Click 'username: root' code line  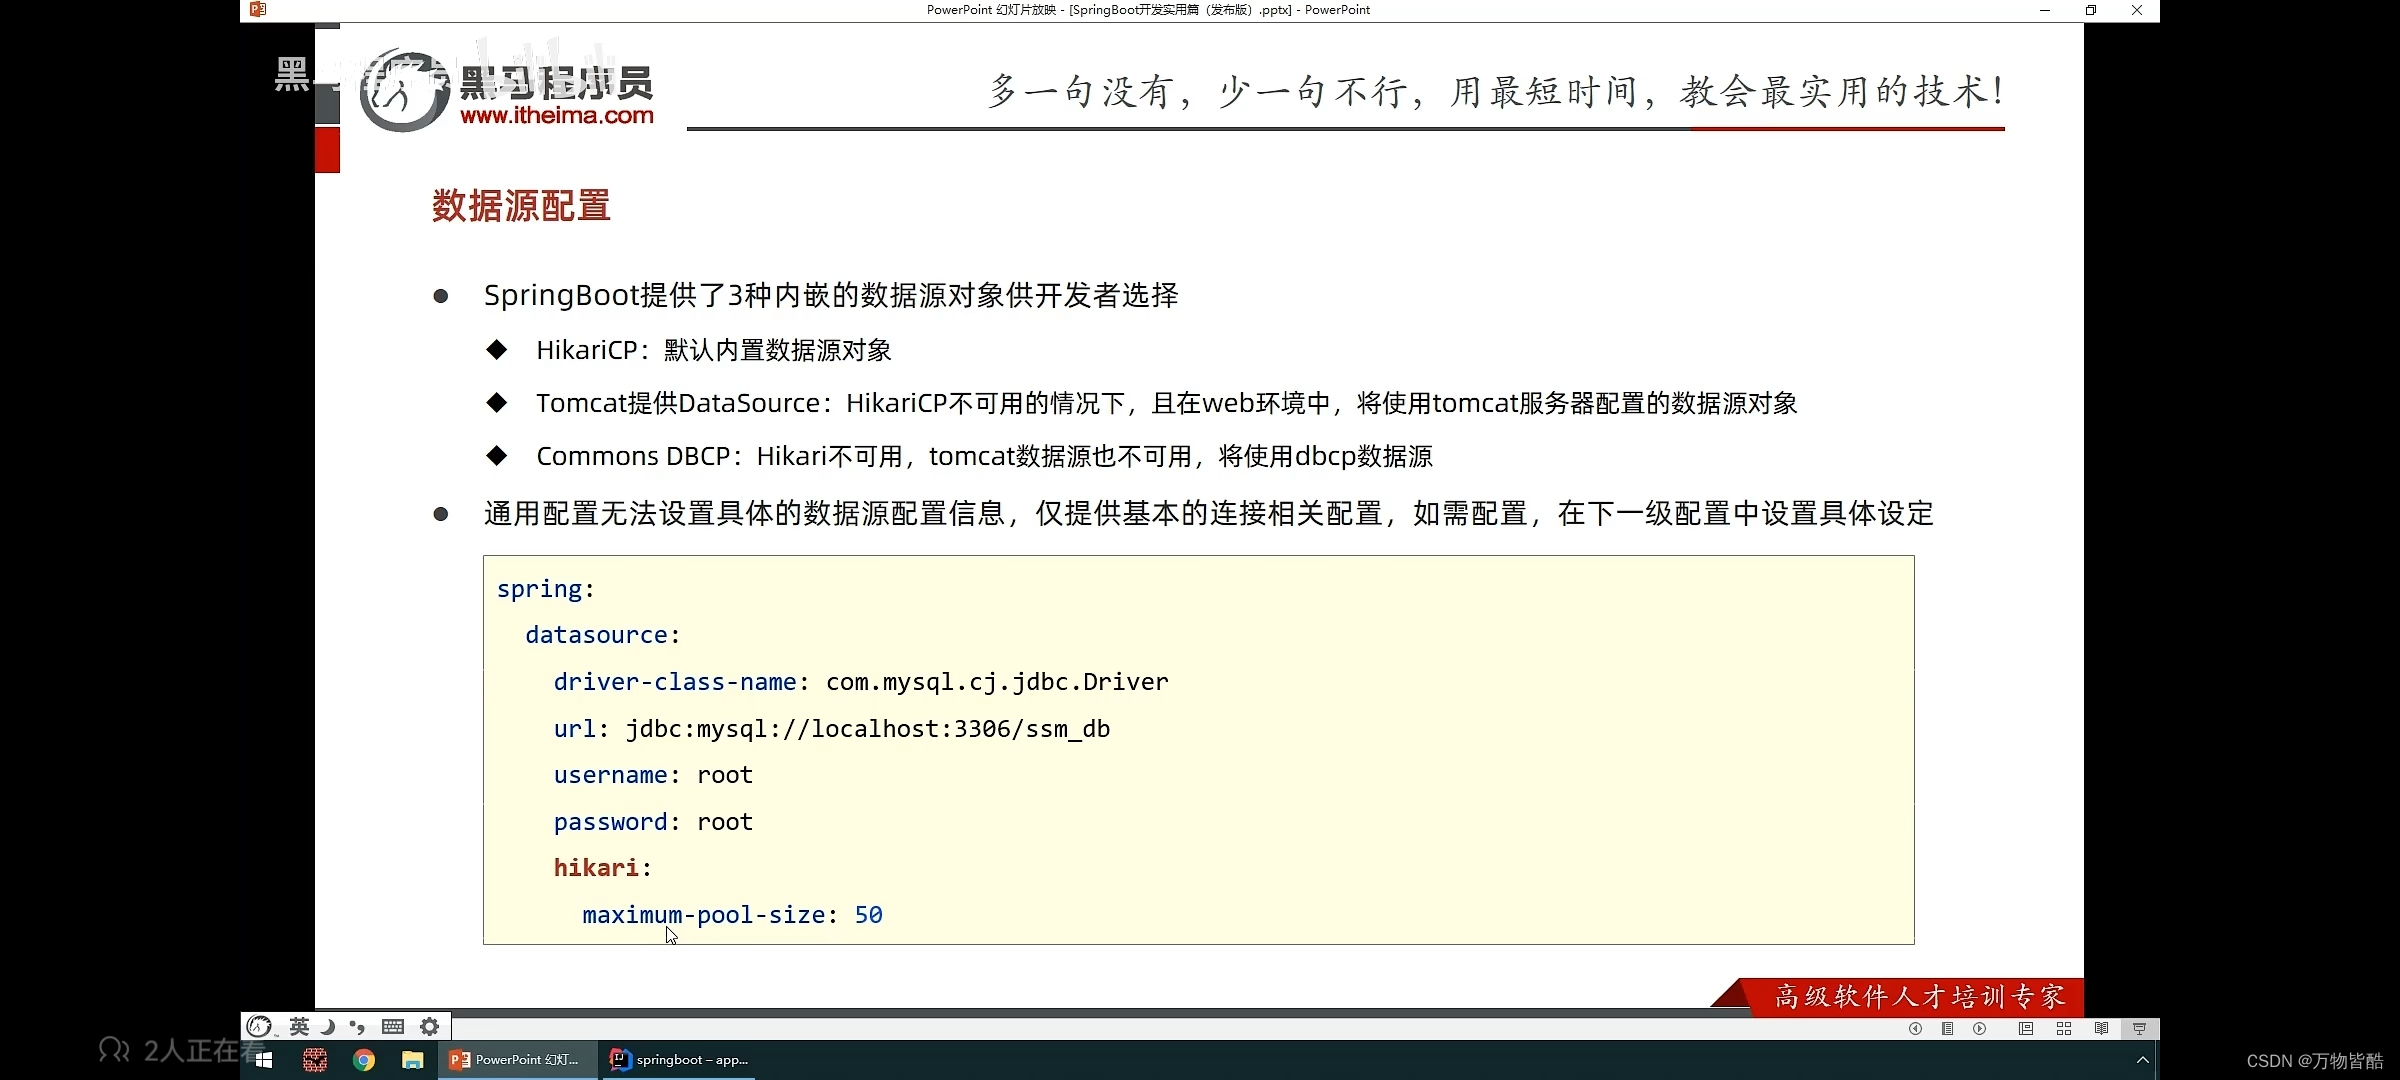click(x=653, y=775)
